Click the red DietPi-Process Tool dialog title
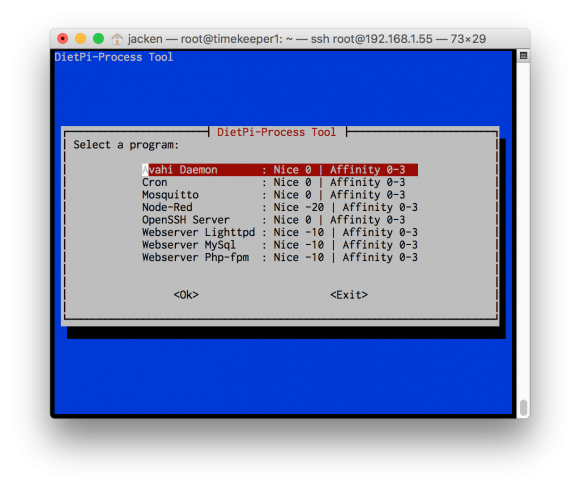This screenshot has height=490, width=580. 276,132
